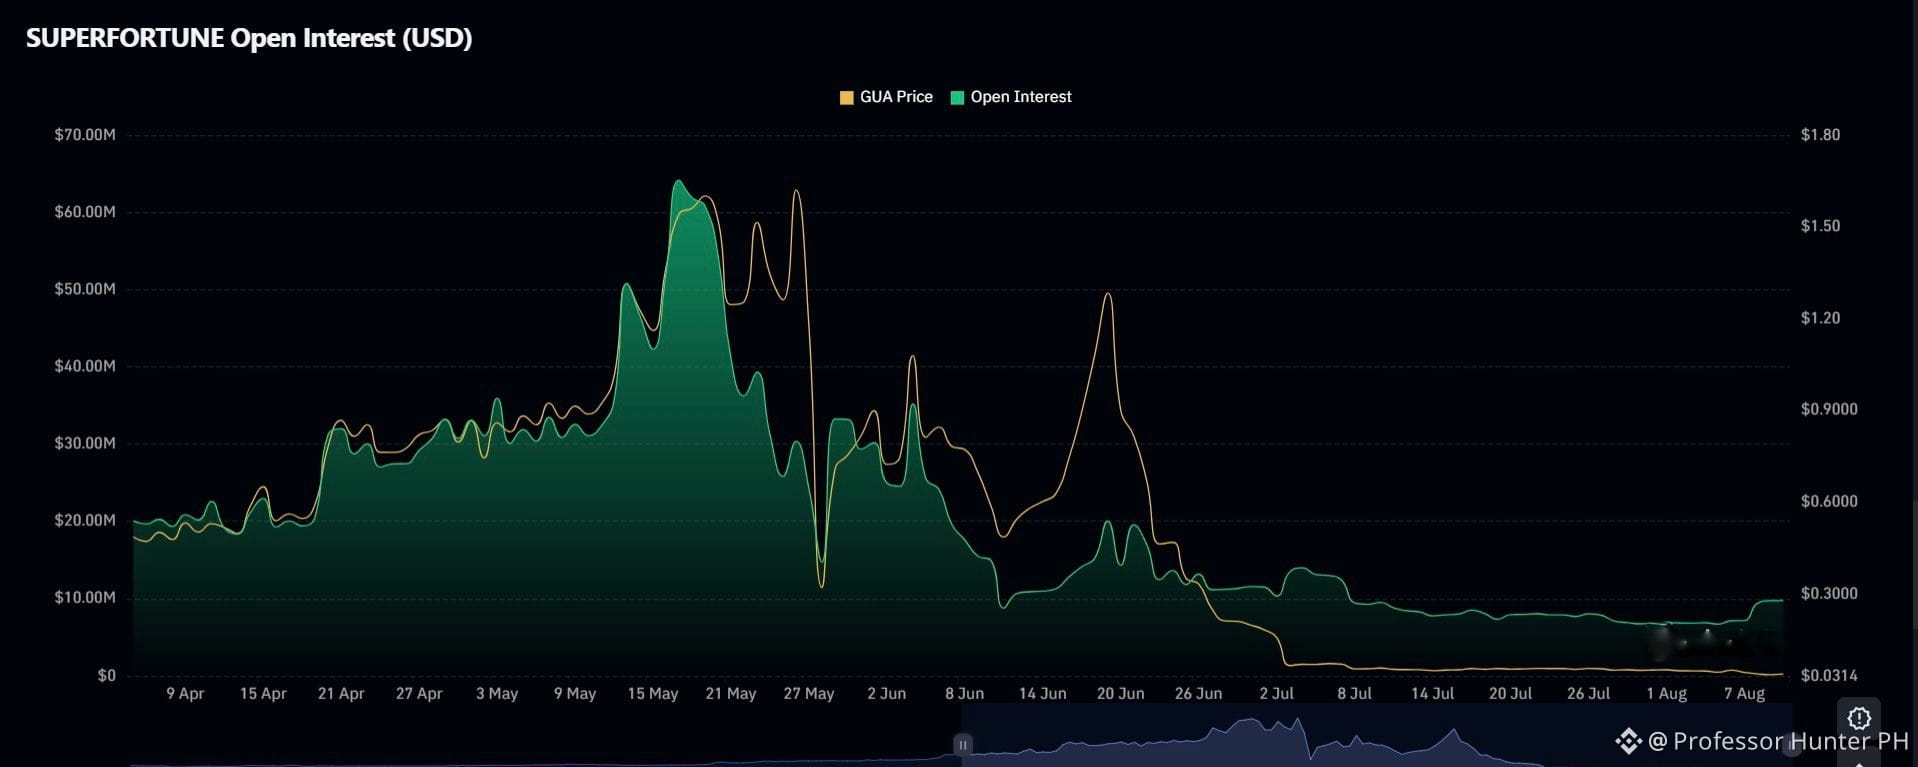This screenshot has width=1918, height=767.
Task: Click the 27 Apr date label
Action: 419,693
